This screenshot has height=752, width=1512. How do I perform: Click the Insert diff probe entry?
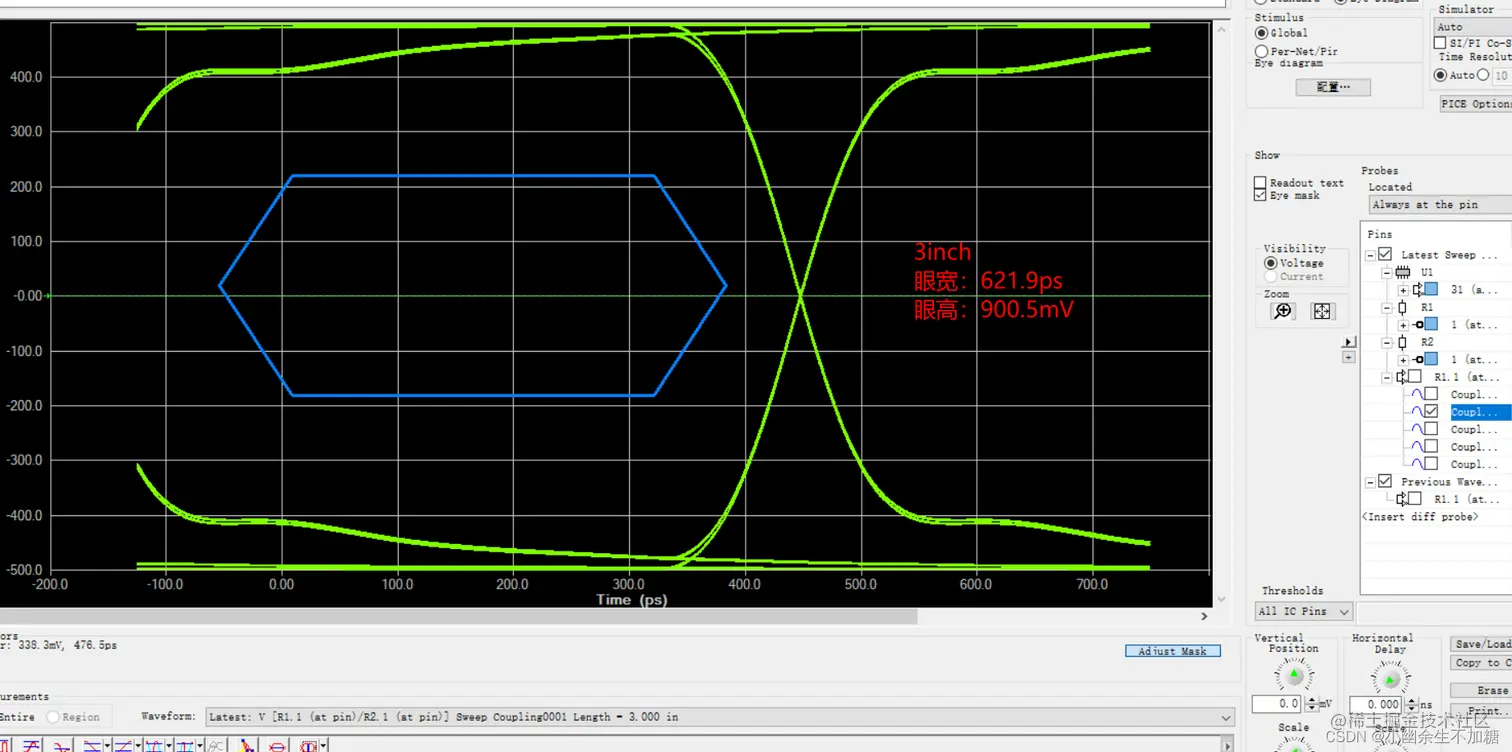[1420, 517]
